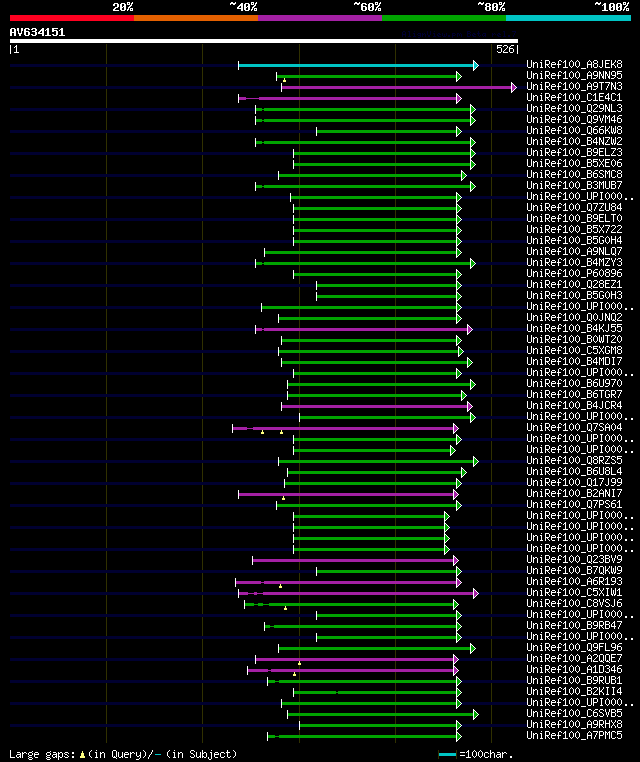This screenshot has height=762, width=640.
Task: Click the purple ~60% legend color segment
Action: click(x=320, y=18)
